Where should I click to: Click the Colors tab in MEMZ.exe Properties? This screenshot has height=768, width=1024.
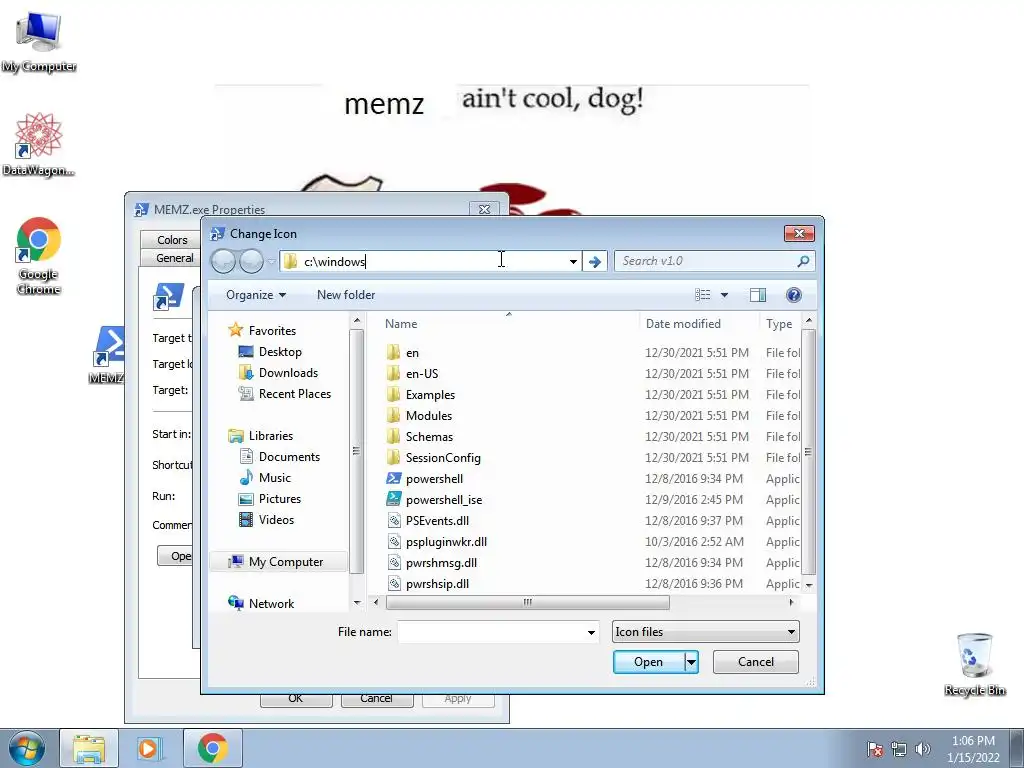[172, 240]
